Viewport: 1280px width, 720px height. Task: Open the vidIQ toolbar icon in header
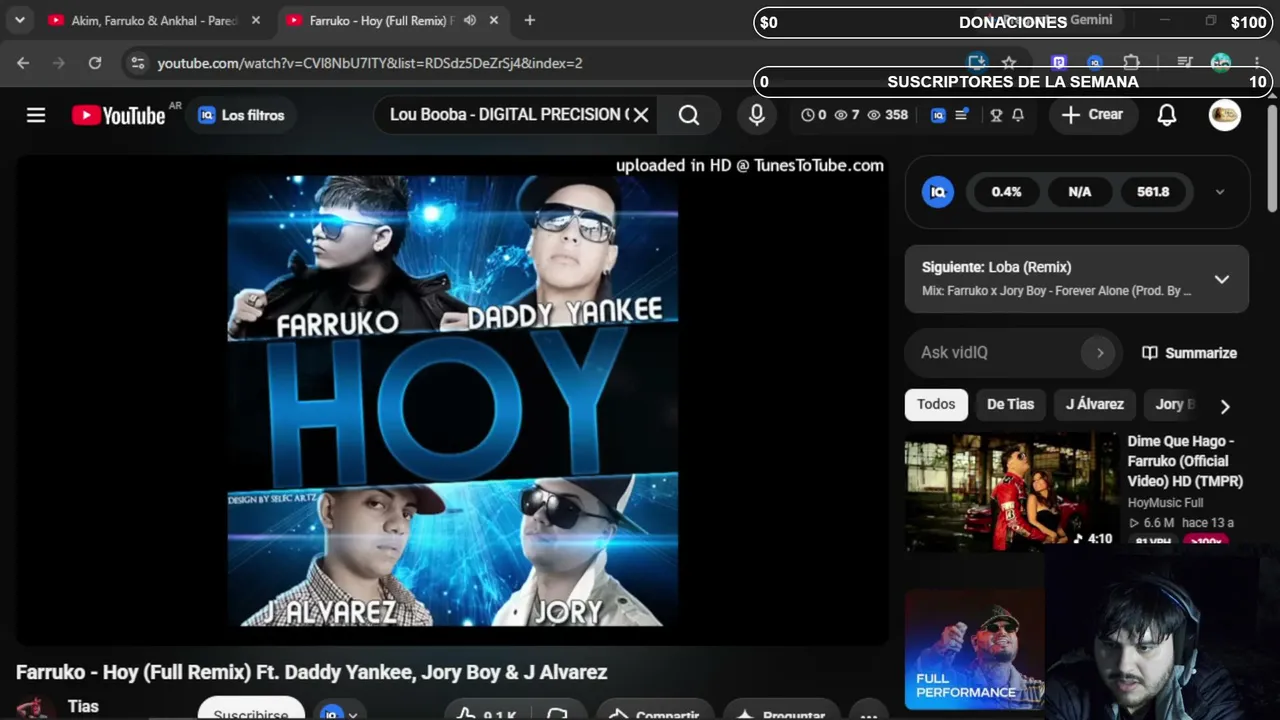pyautogui.click(x=938, y=115)
